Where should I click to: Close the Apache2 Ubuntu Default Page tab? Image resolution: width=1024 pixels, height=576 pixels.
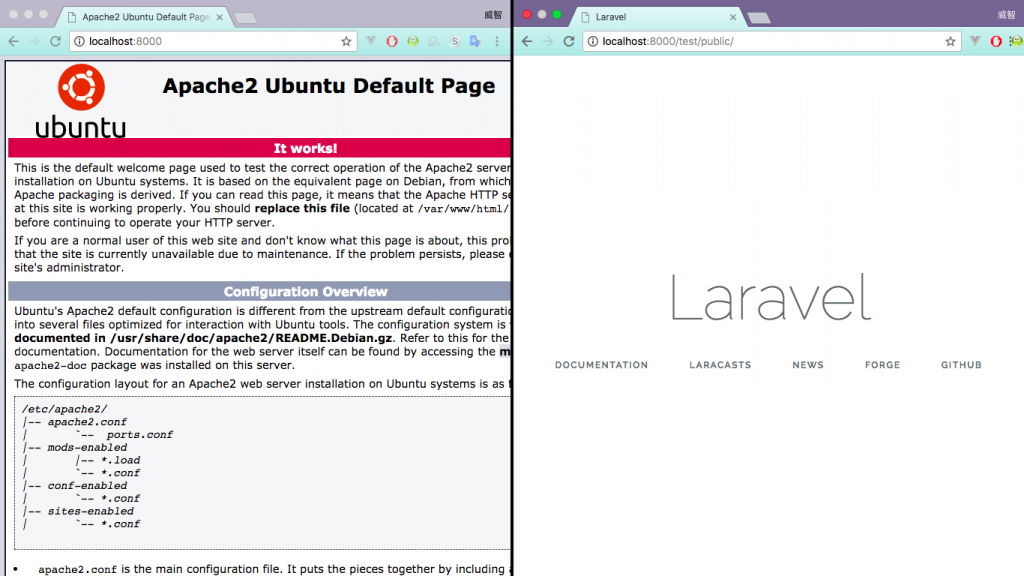219,17
